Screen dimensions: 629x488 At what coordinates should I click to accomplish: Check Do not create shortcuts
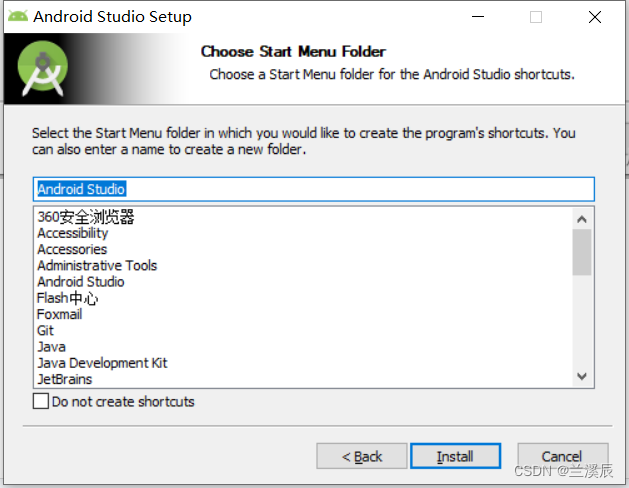coord(41,401)
